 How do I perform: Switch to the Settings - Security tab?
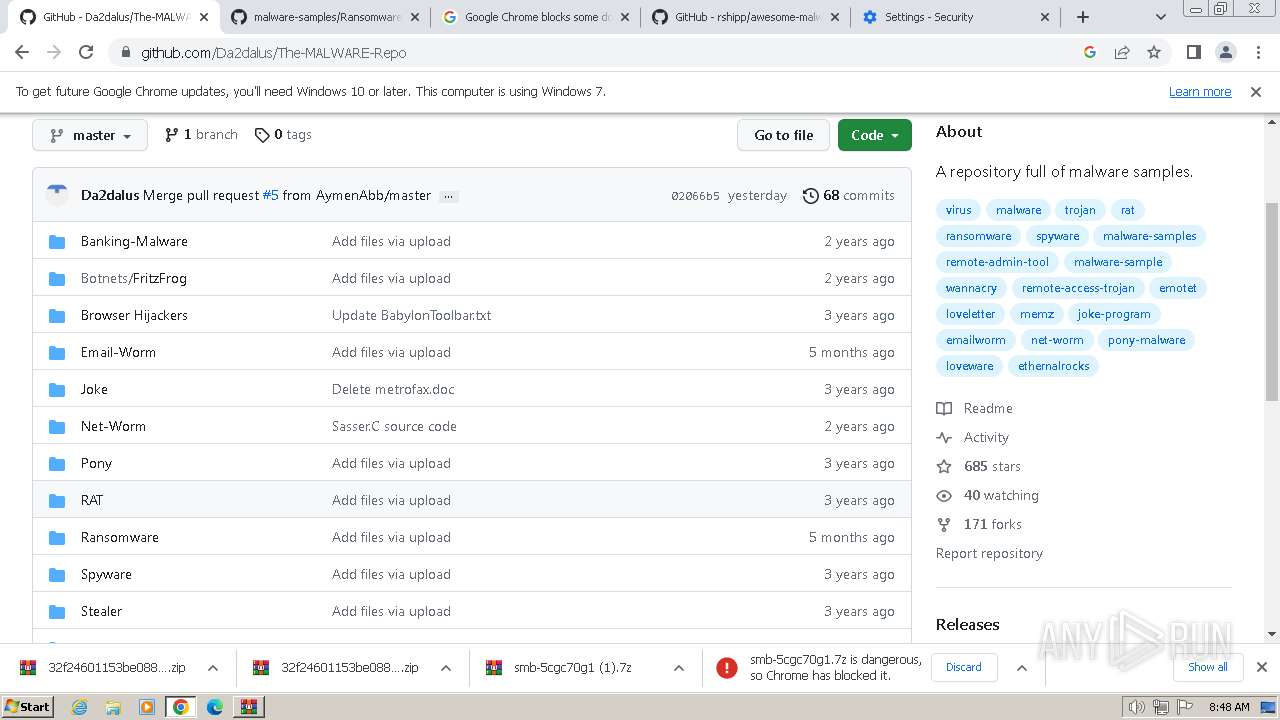pos(957,17)
